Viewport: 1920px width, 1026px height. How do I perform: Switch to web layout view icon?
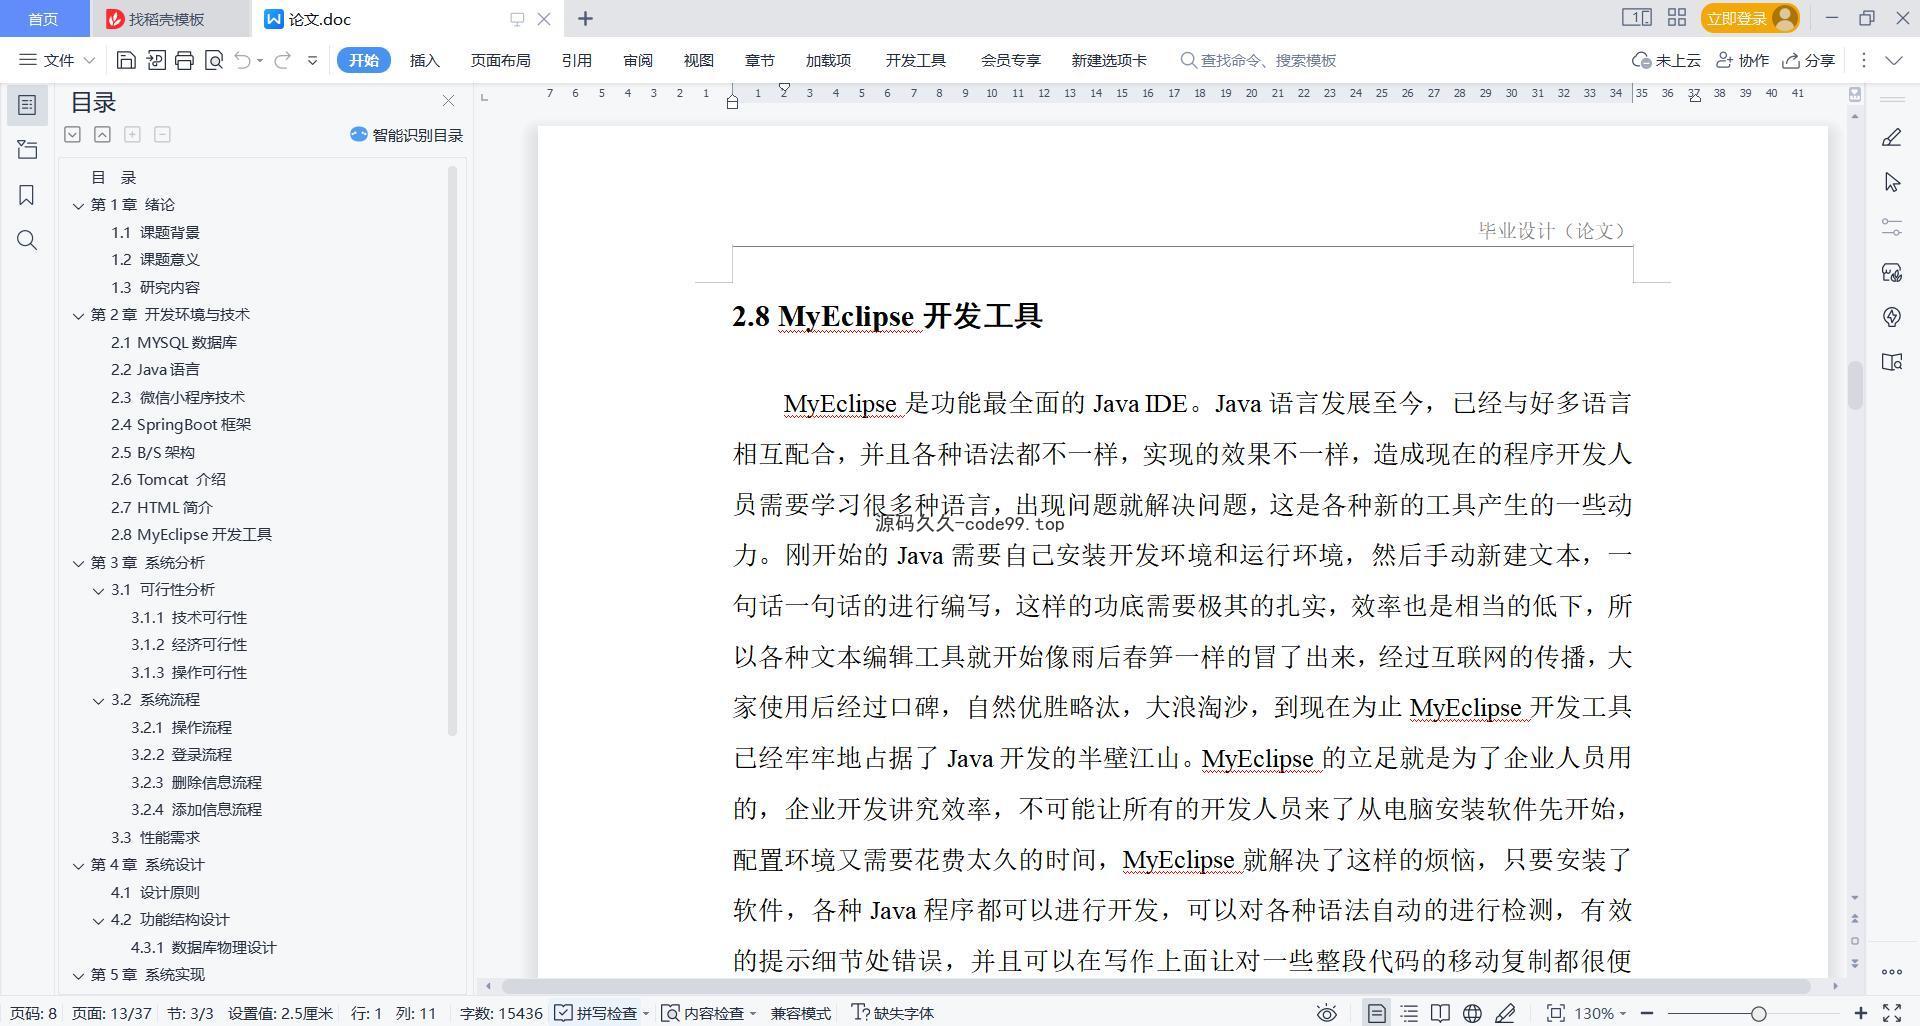[x=1472, y=1013]
